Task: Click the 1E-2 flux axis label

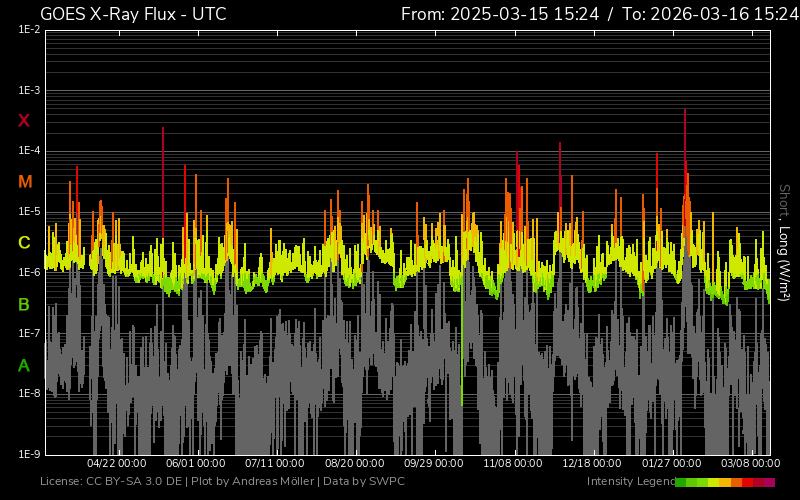Action: [x=30, y=30]
